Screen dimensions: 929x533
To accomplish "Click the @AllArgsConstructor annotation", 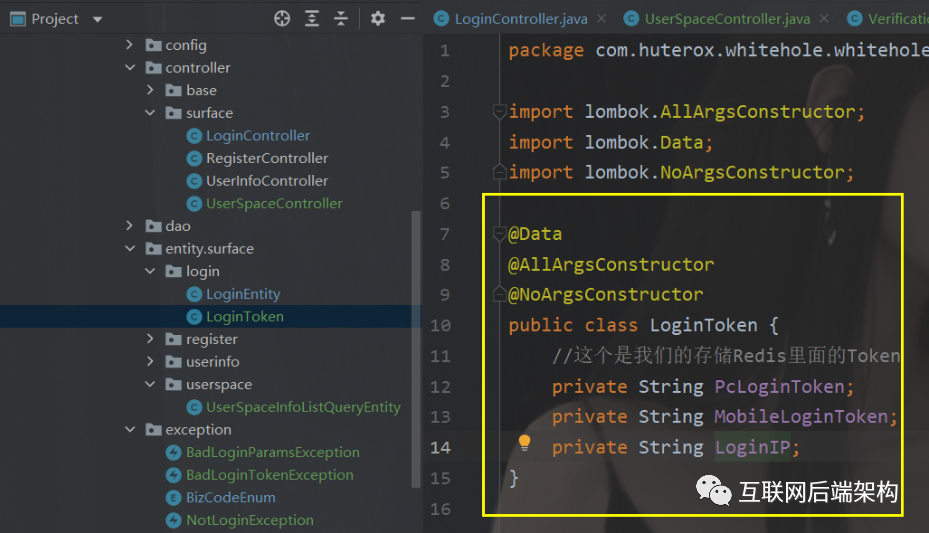I will (x=611, y=264).
